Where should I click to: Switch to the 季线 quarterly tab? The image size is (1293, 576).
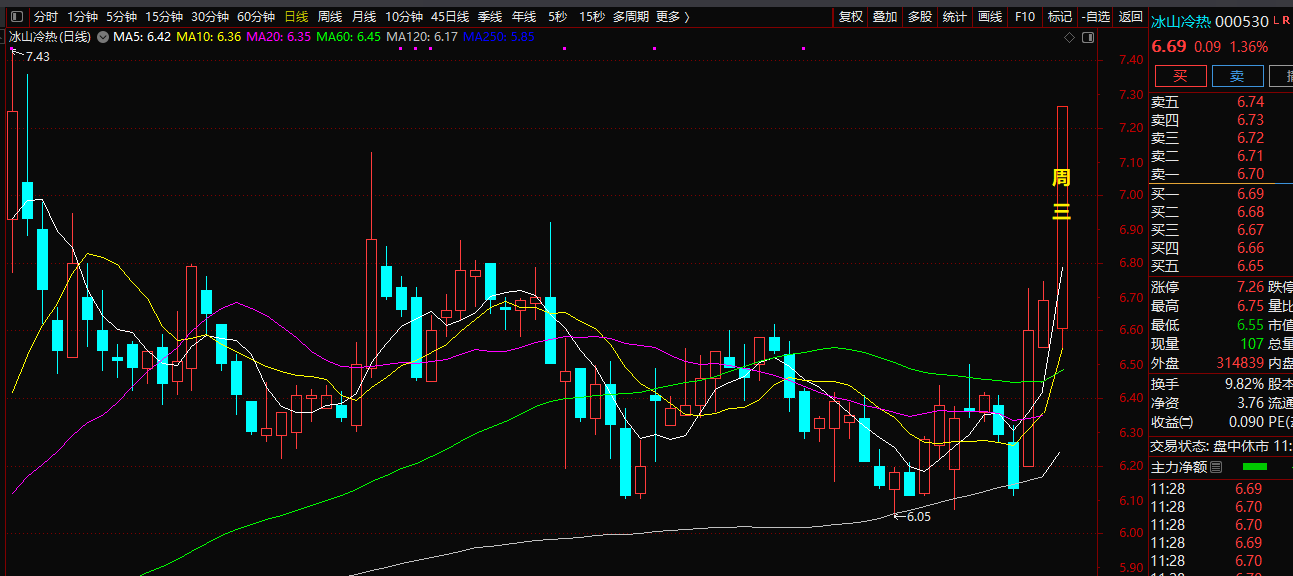[490, 16]
